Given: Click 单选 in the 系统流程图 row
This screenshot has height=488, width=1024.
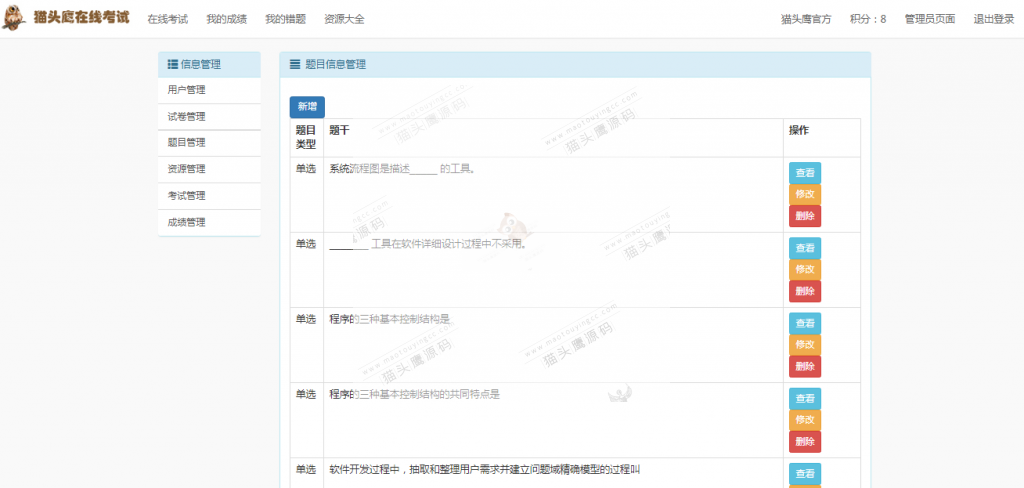Looking at the screenshot, I should click(306, 169).
